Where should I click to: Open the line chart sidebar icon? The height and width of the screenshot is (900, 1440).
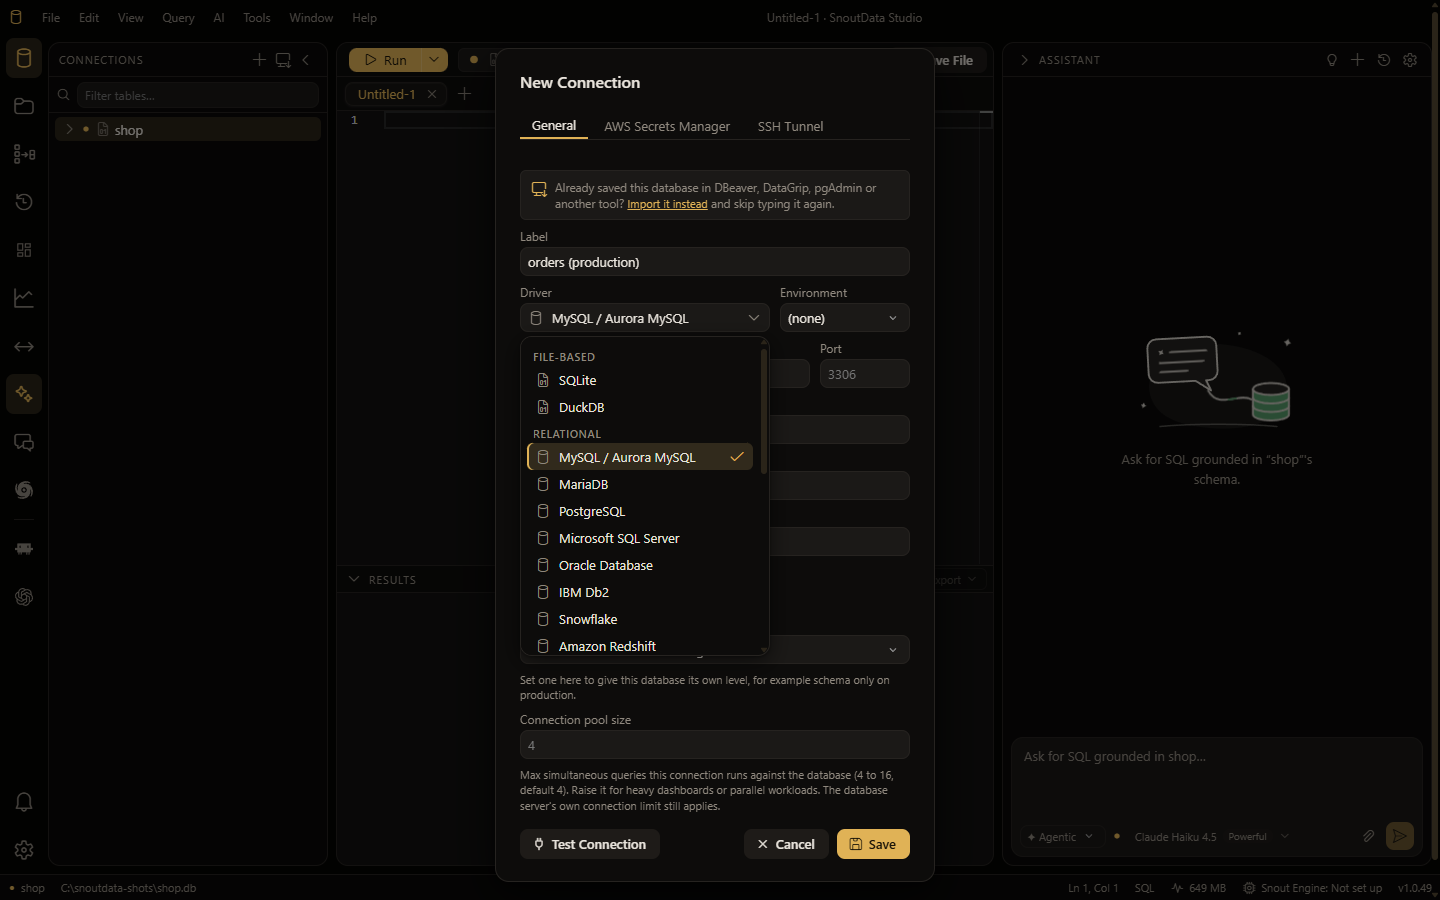[24, 298]
